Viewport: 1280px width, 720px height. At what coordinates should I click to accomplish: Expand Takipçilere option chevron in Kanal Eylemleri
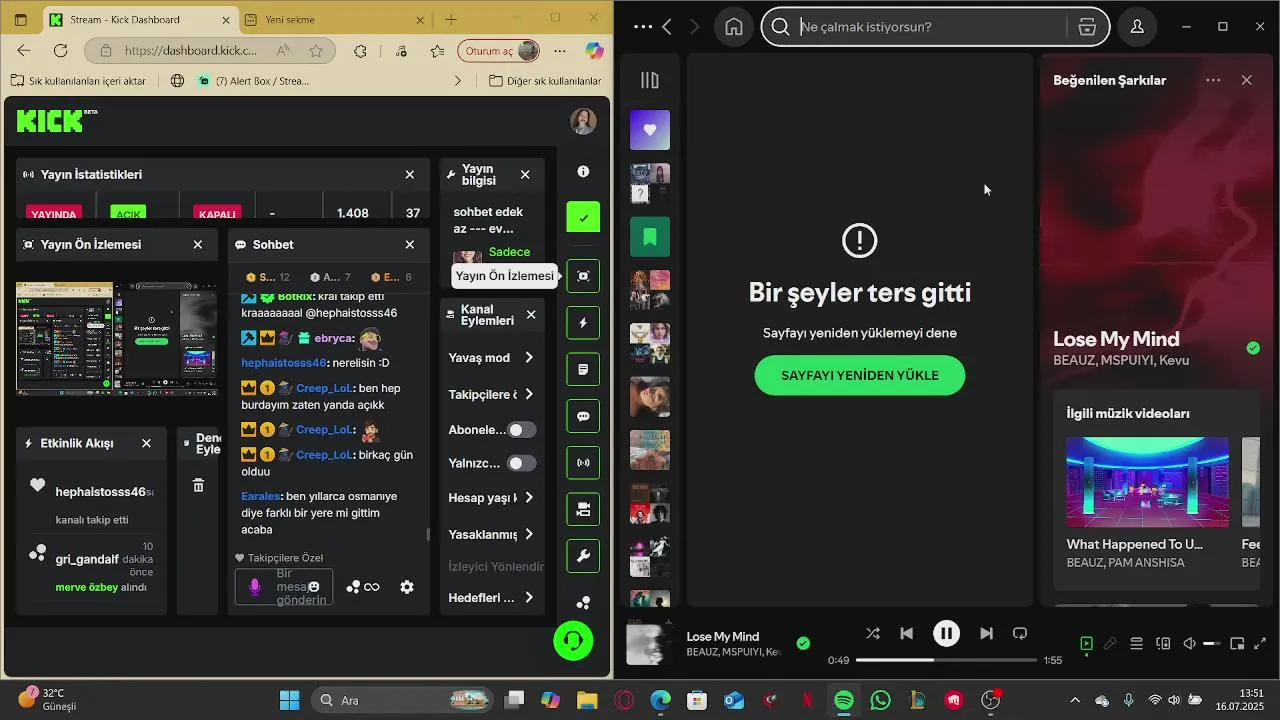[x=529, y=394]
